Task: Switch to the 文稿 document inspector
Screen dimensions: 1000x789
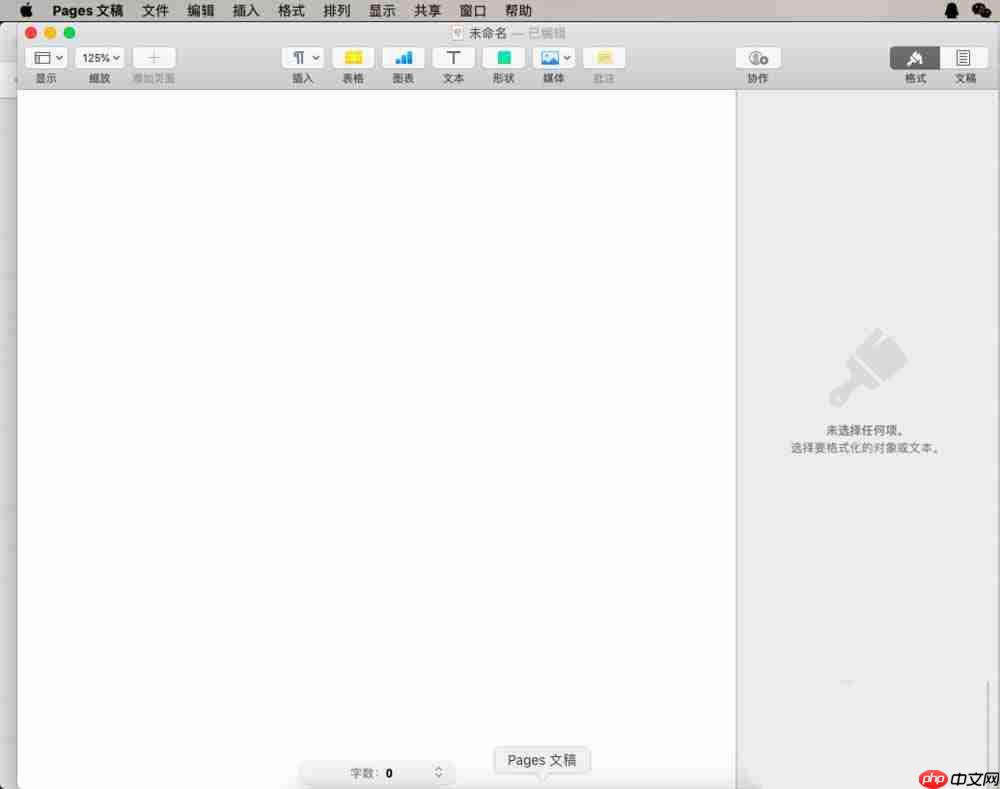Action: point(964,58)
